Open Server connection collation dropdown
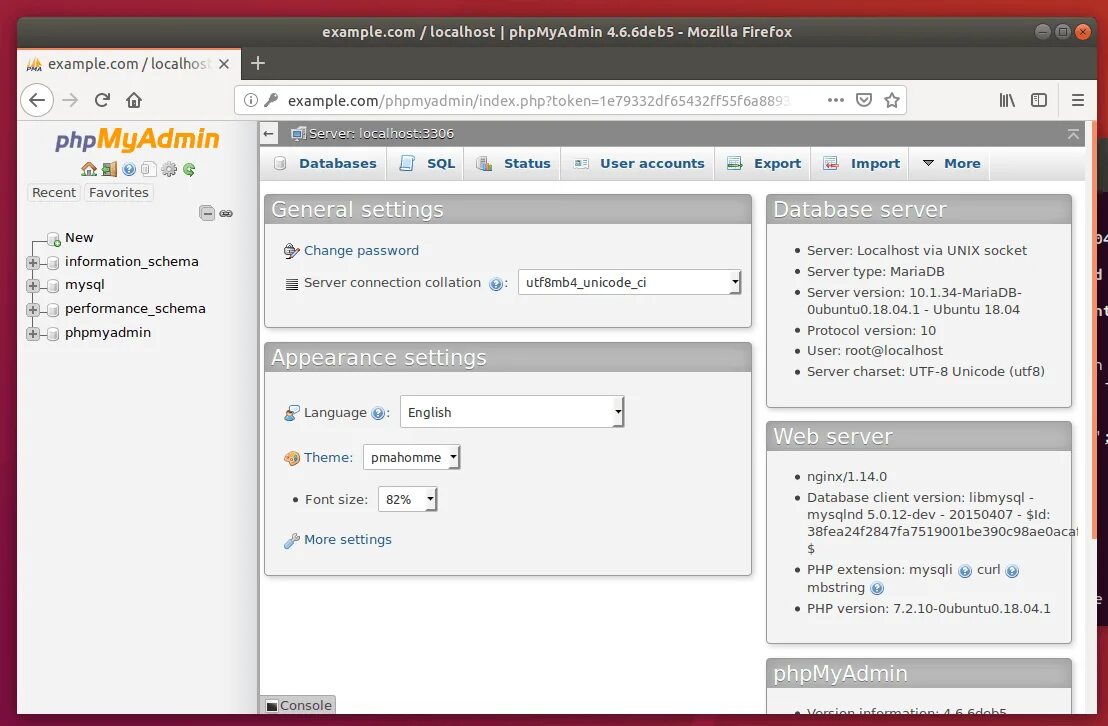Viewport: 1108px width, 726px height. coord(629,282)
